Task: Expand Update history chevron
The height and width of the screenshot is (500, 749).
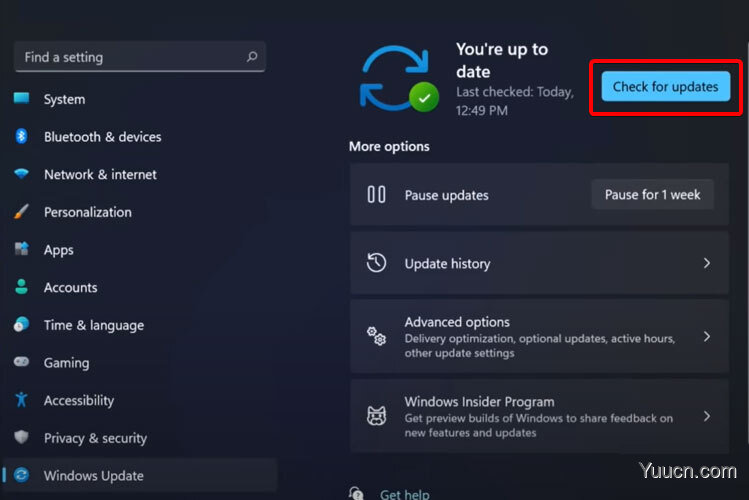Action: click(x=706, y=263)
